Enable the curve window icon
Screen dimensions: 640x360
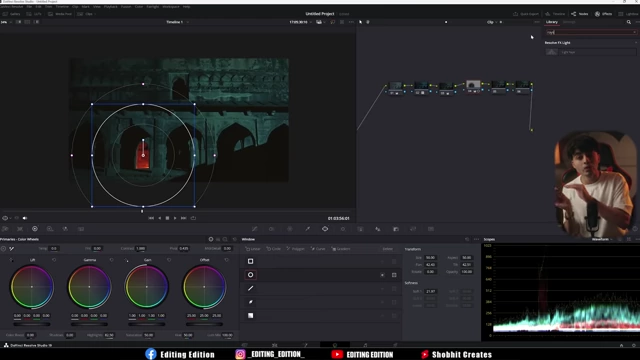click(x=251, y=302)
